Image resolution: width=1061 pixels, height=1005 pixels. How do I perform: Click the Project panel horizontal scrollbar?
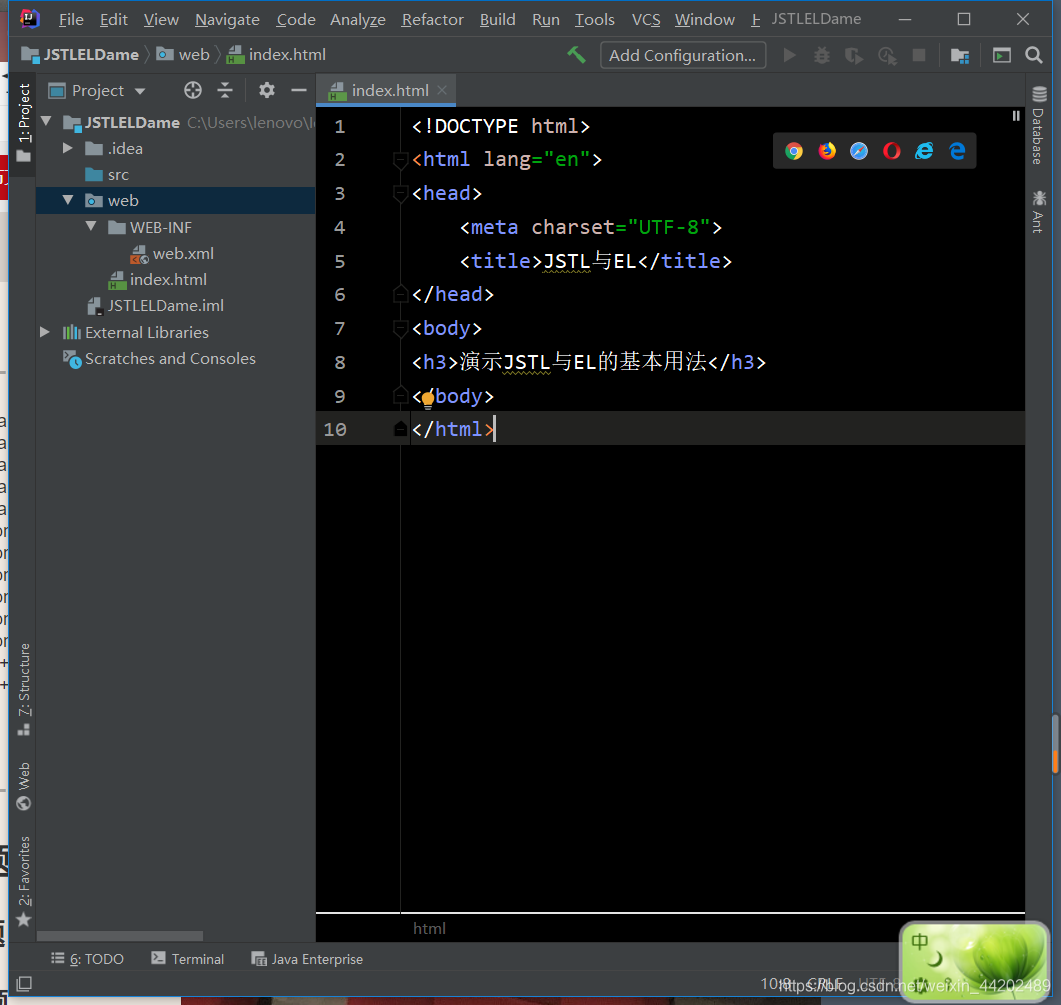(x=120, y=936)
